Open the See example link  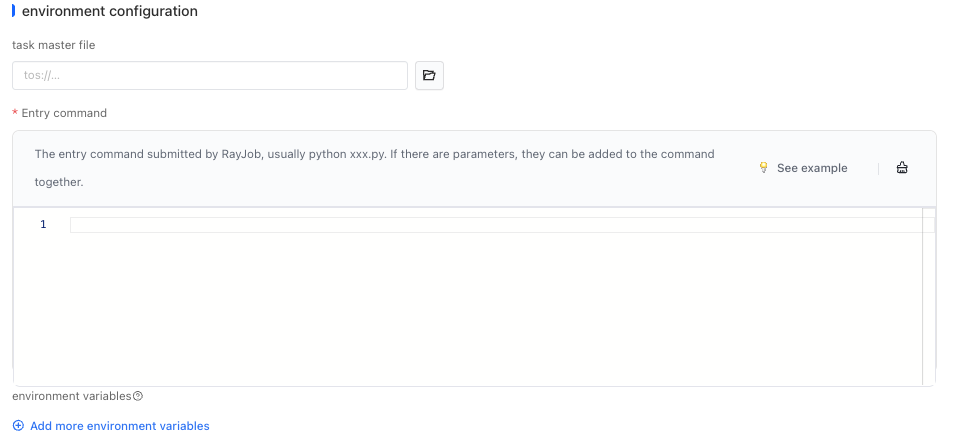click(x=811, y=168)
